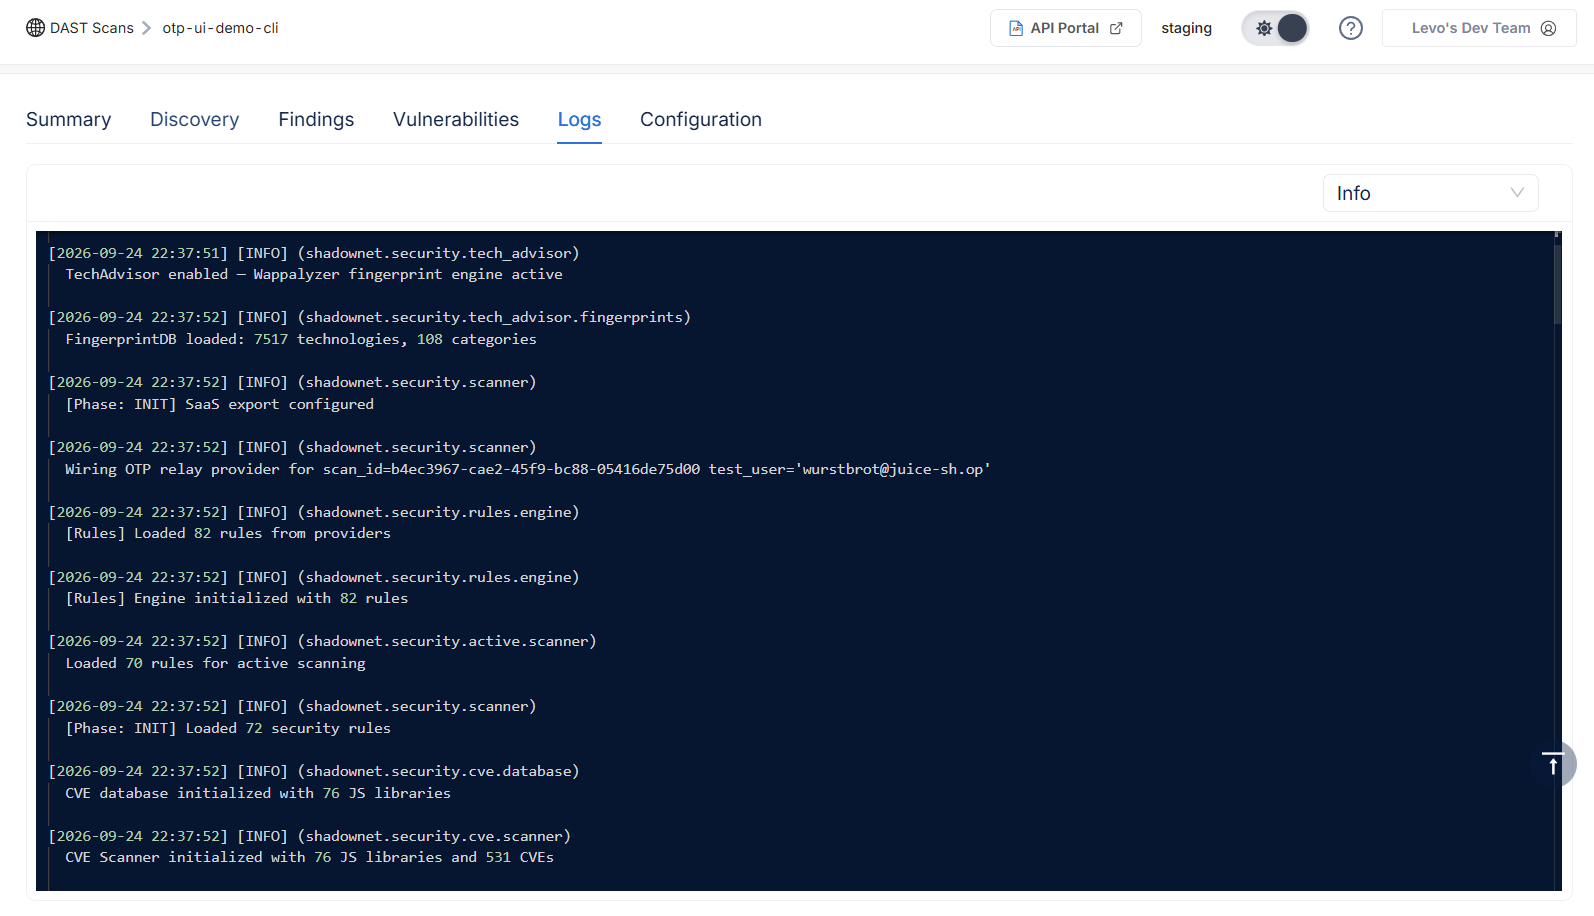This screenshot has height=916, width=1594.
Task: Click the external link icon on API Portal
Action: (1116, 28)
